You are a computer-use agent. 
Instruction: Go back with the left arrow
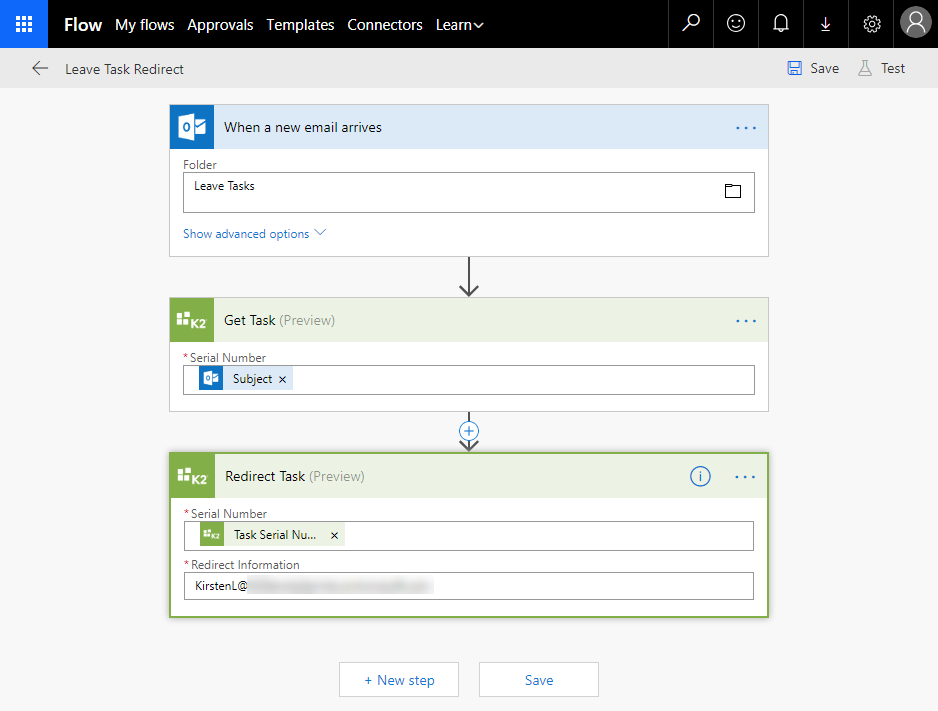point(40,69)
